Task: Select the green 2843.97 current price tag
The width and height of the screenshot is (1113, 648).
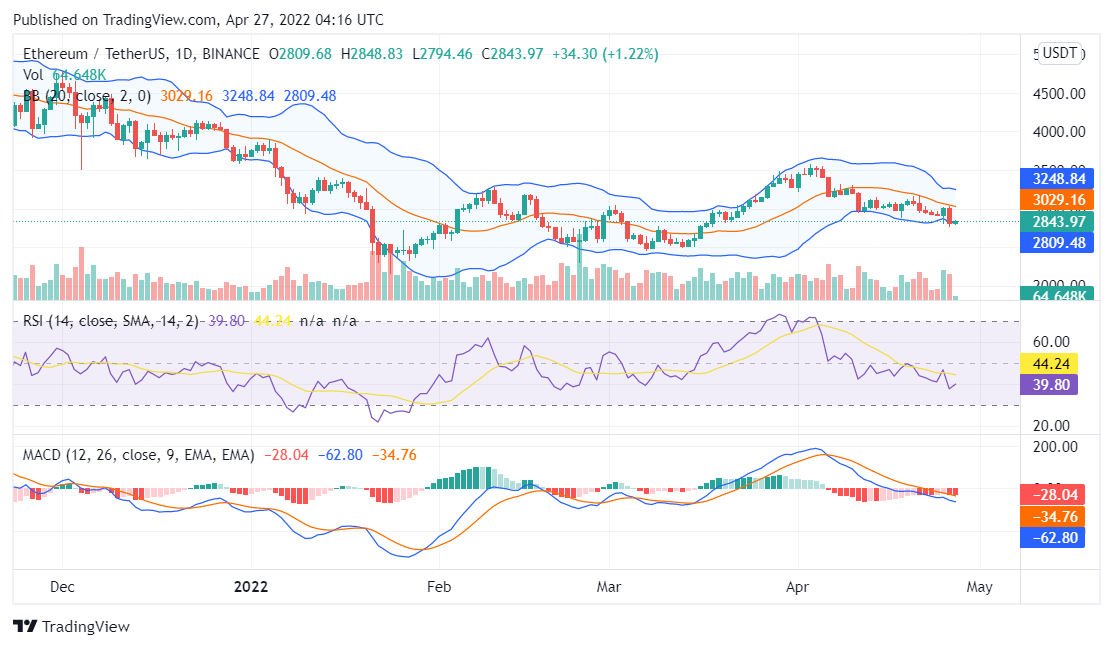Action: pos(1059,221)
